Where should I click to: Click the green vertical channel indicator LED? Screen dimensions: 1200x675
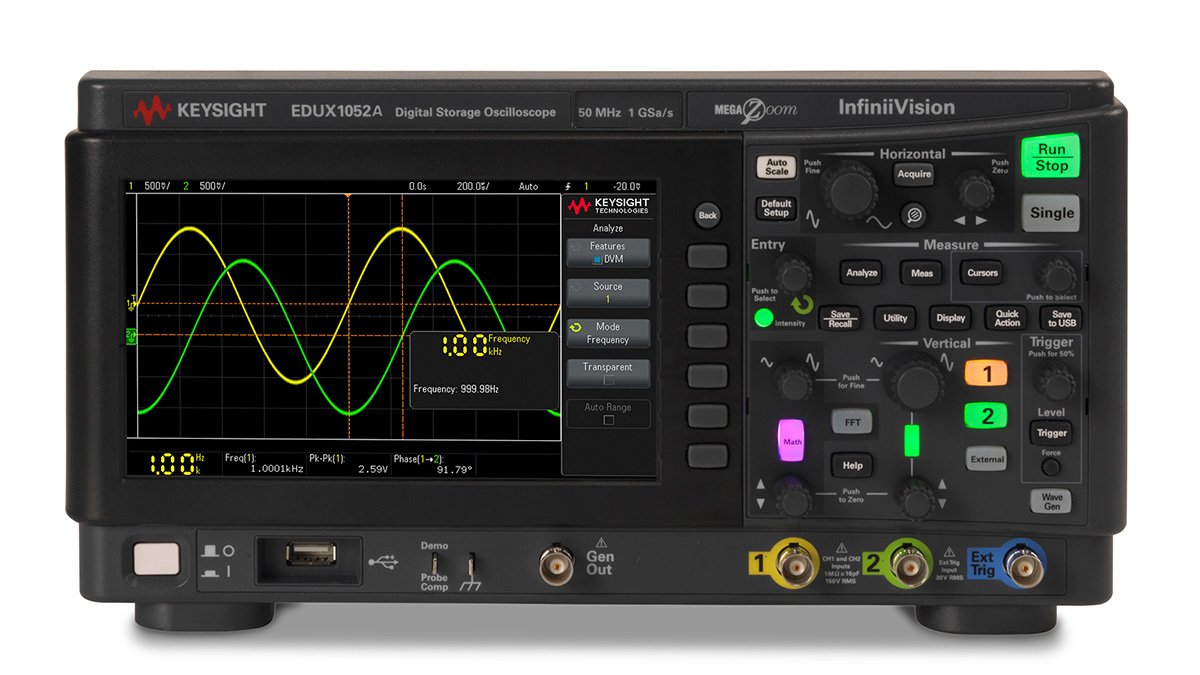coord(910,441)
